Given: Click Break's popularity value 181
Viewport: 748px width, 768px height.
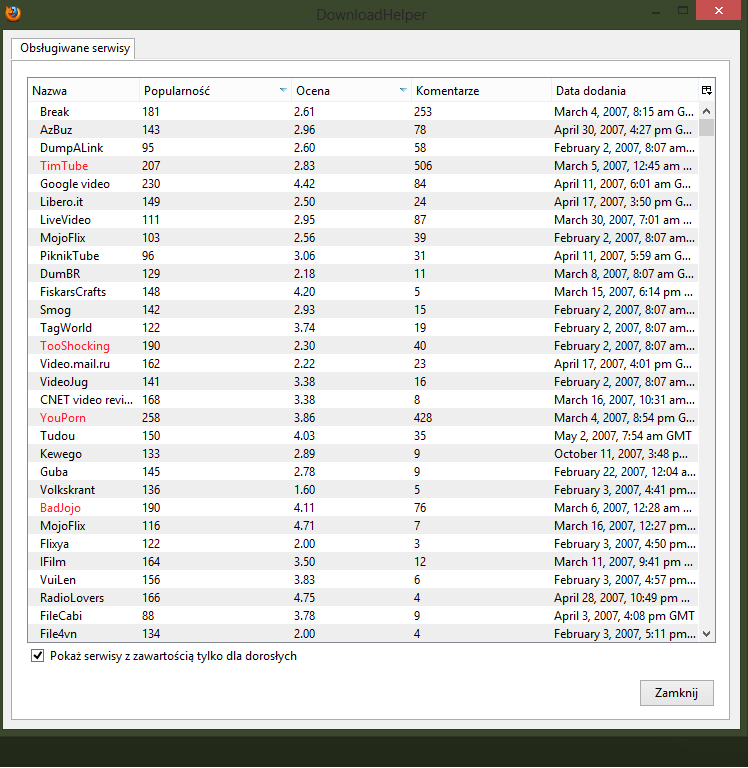Looking at the screenshot, I should (x=151, y=112).
